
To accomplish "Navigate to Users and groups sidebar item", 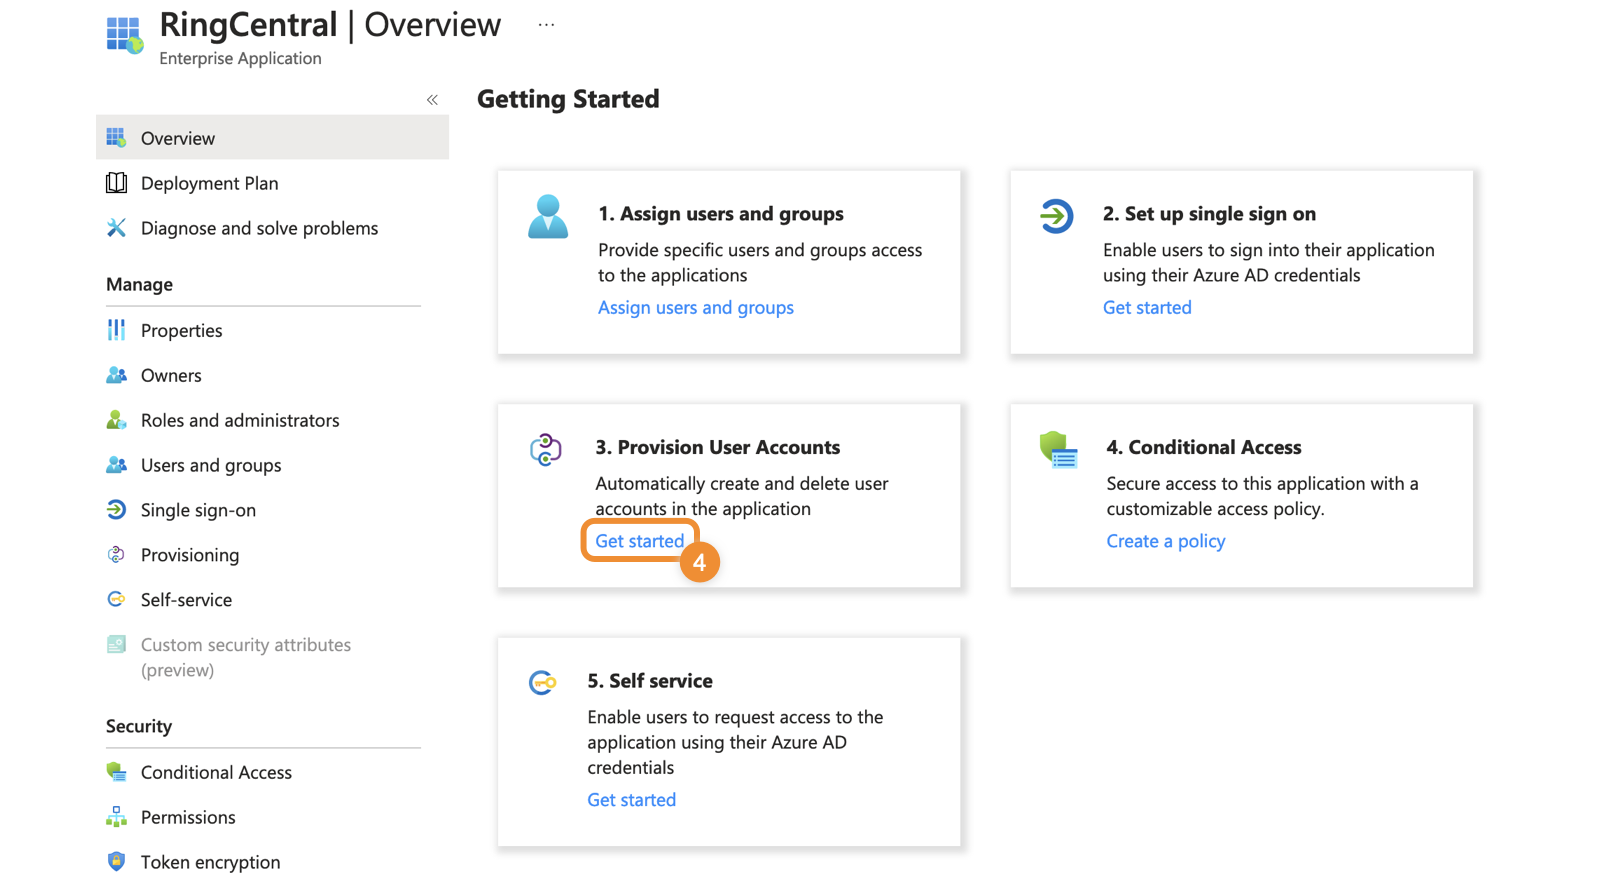I will tap(211, 465).
